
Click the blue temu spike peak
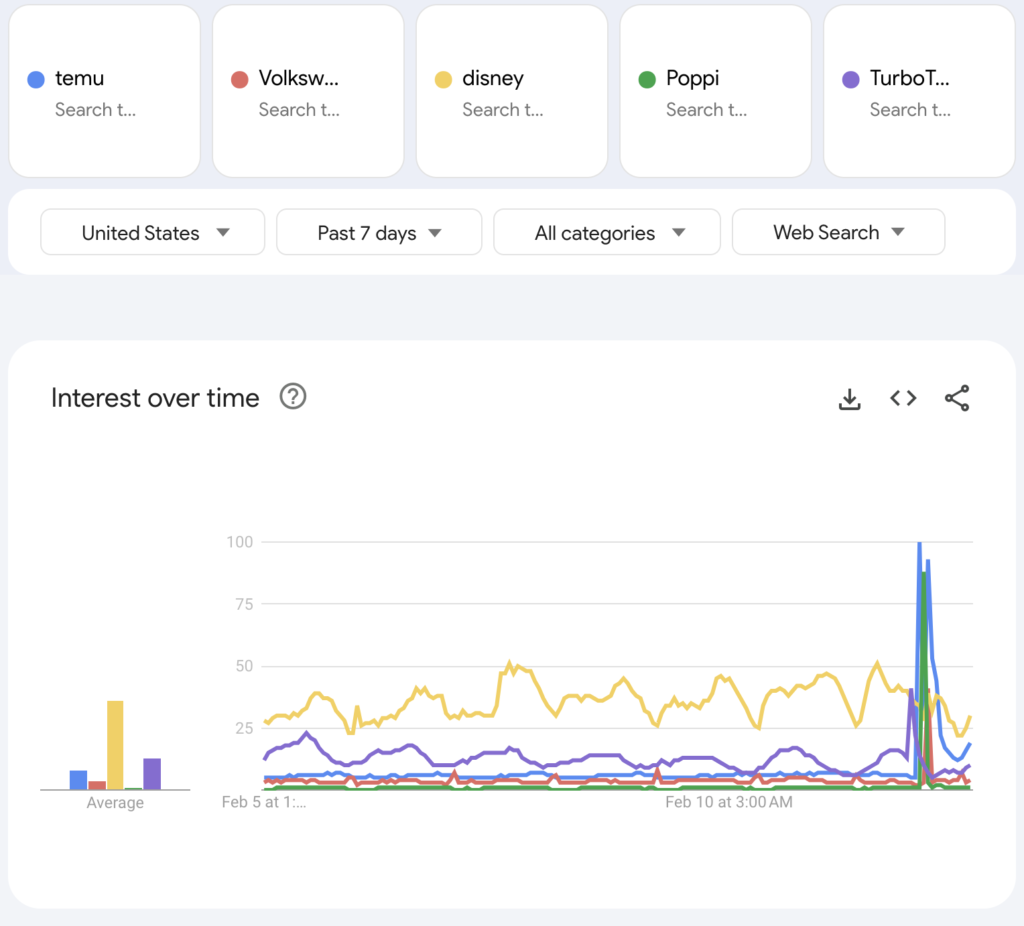pos(919,546)
